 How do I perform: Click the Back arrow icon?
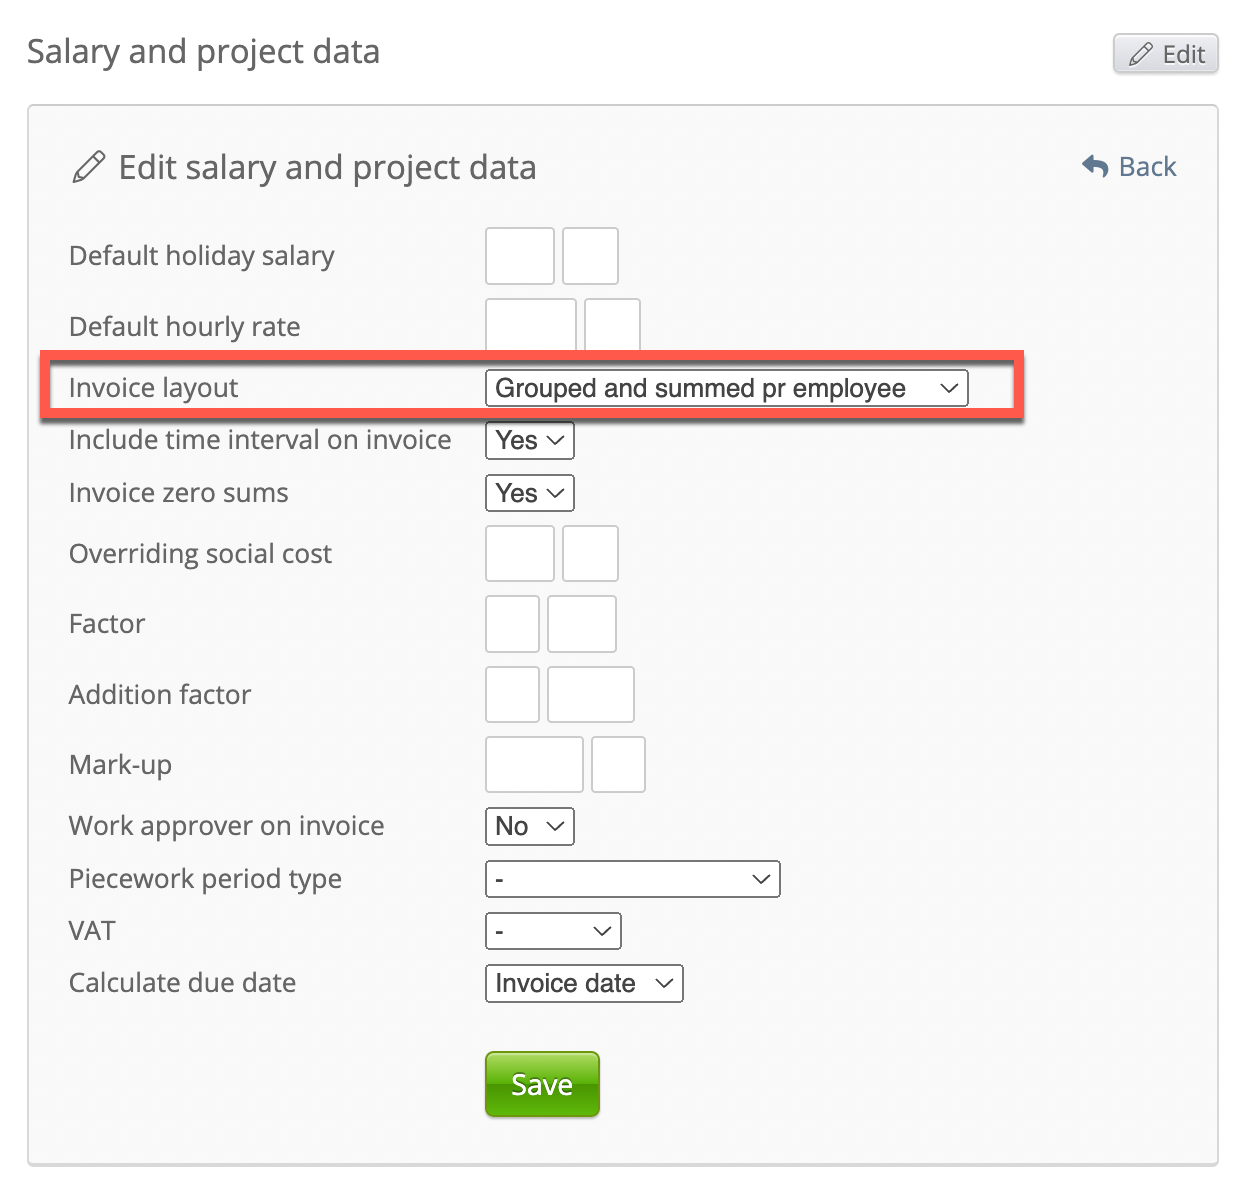(1095, 167)
